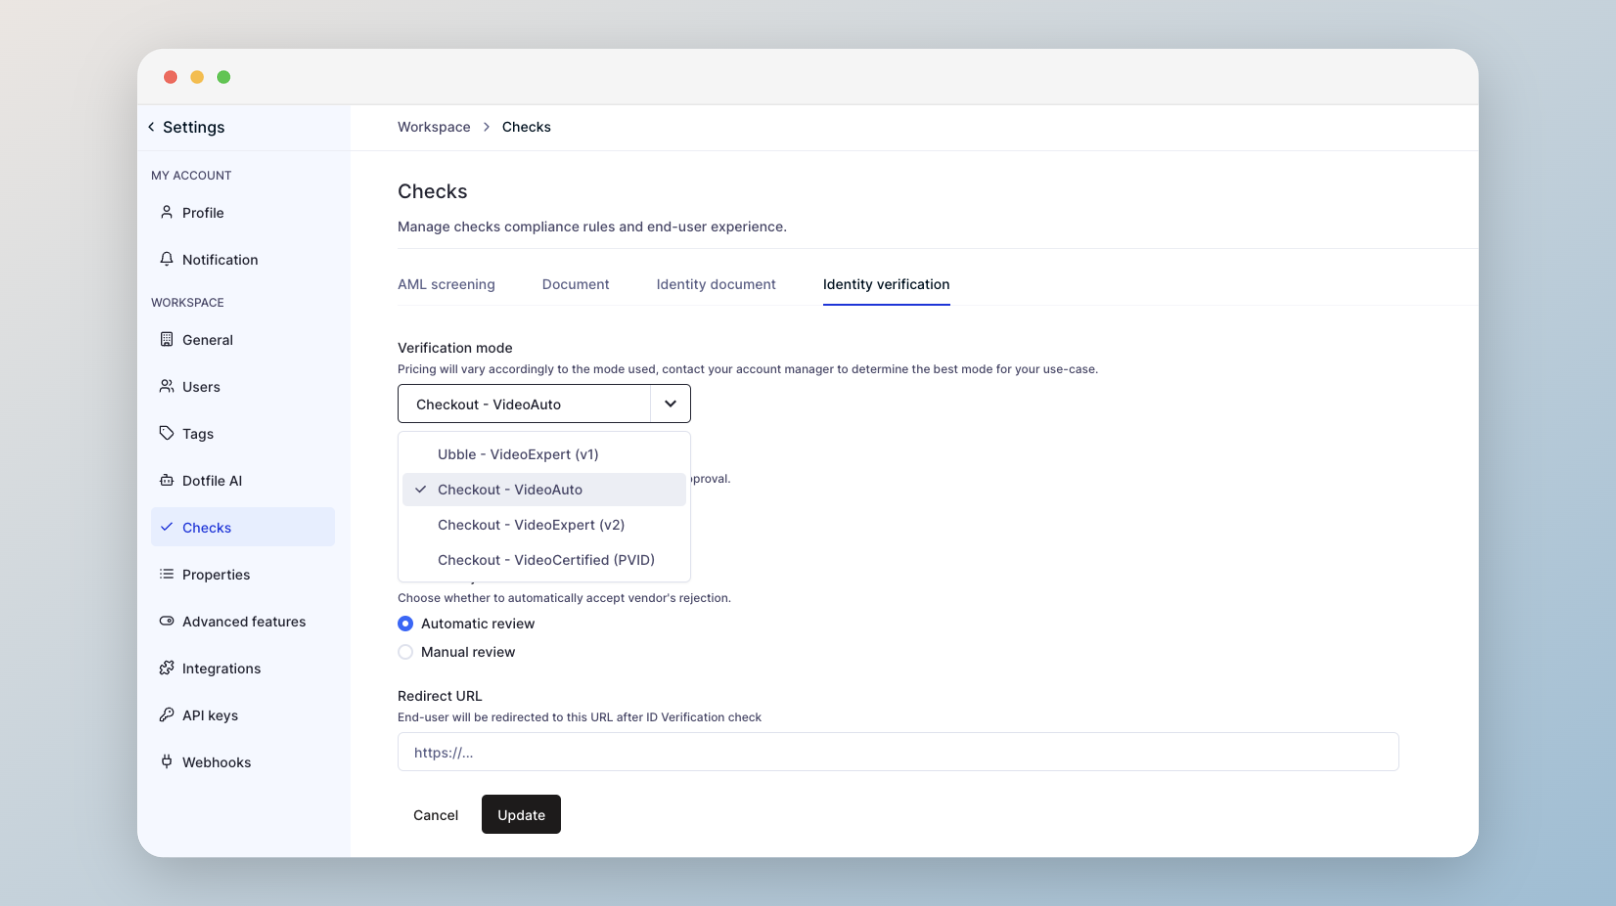Open the Users page
Image resolution: width=1616 pixels, height=906 pixels.
coord(243,386)
